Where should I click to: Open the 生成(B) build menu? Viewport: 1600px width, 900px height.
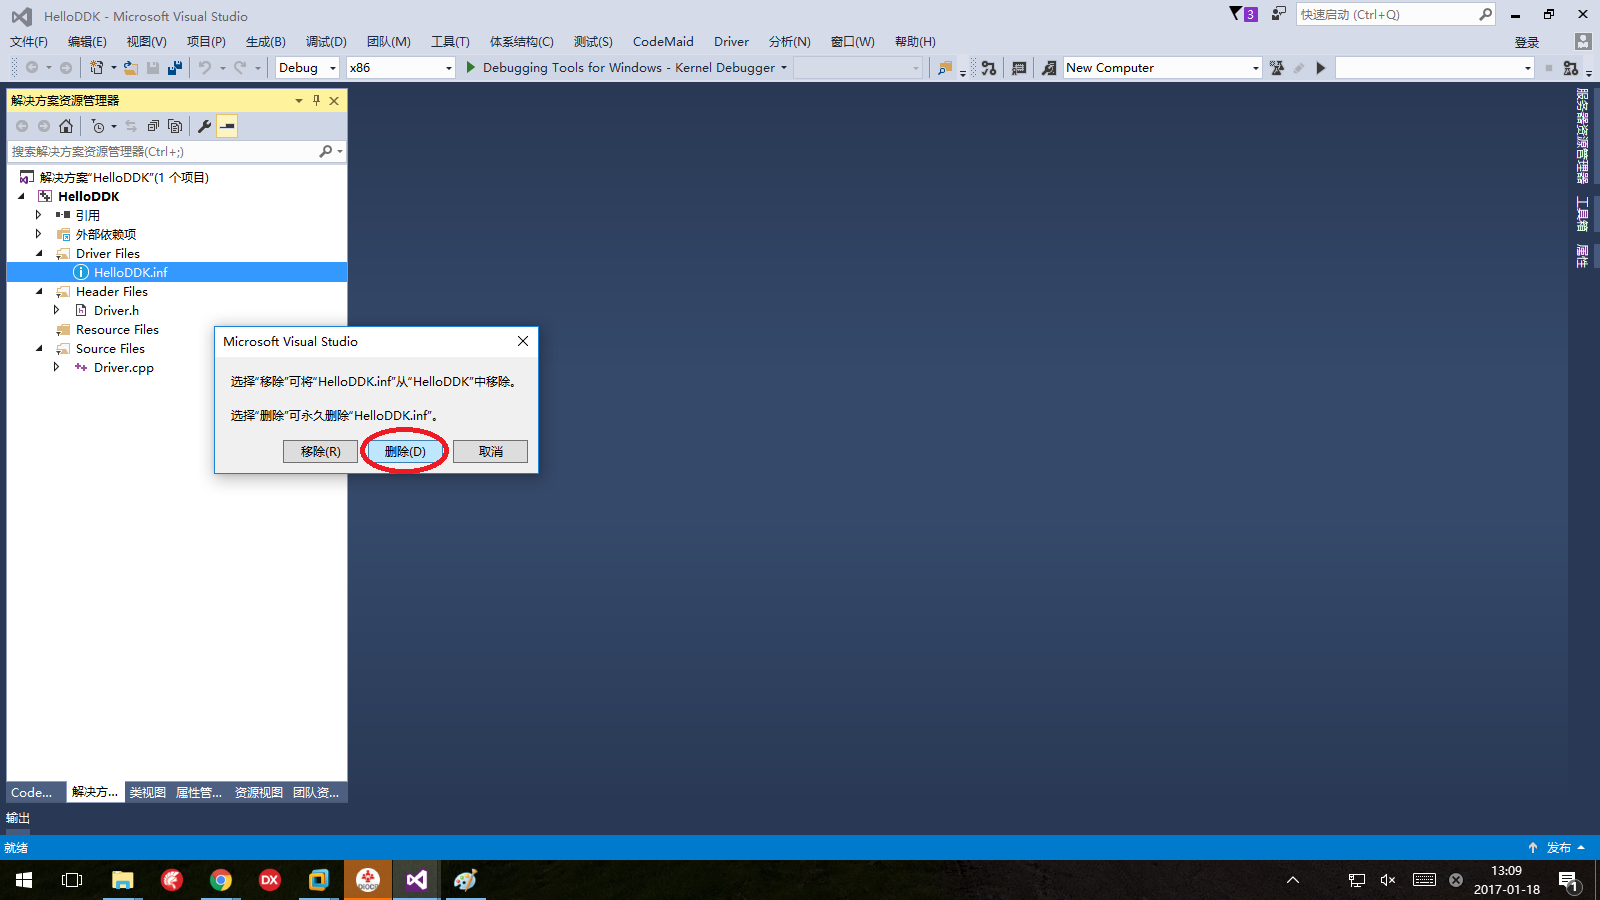[266, 42]
